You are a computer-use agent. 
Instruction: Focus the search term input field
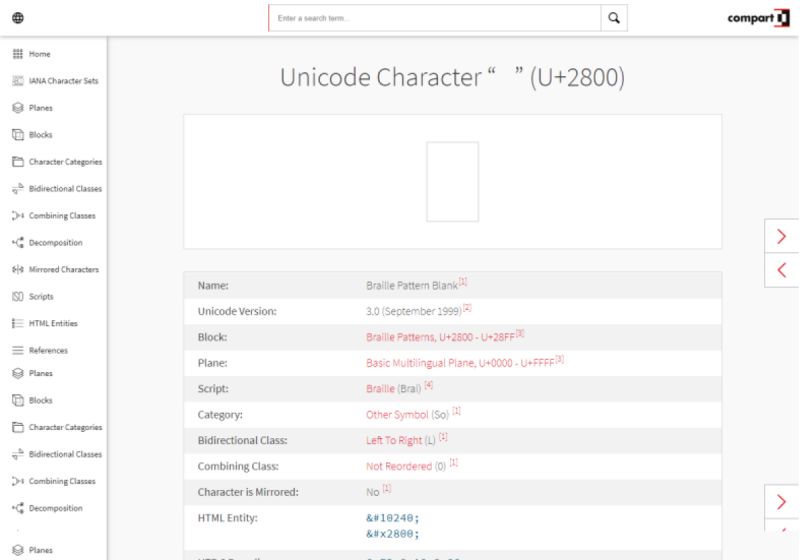click(x=435, y=18)
